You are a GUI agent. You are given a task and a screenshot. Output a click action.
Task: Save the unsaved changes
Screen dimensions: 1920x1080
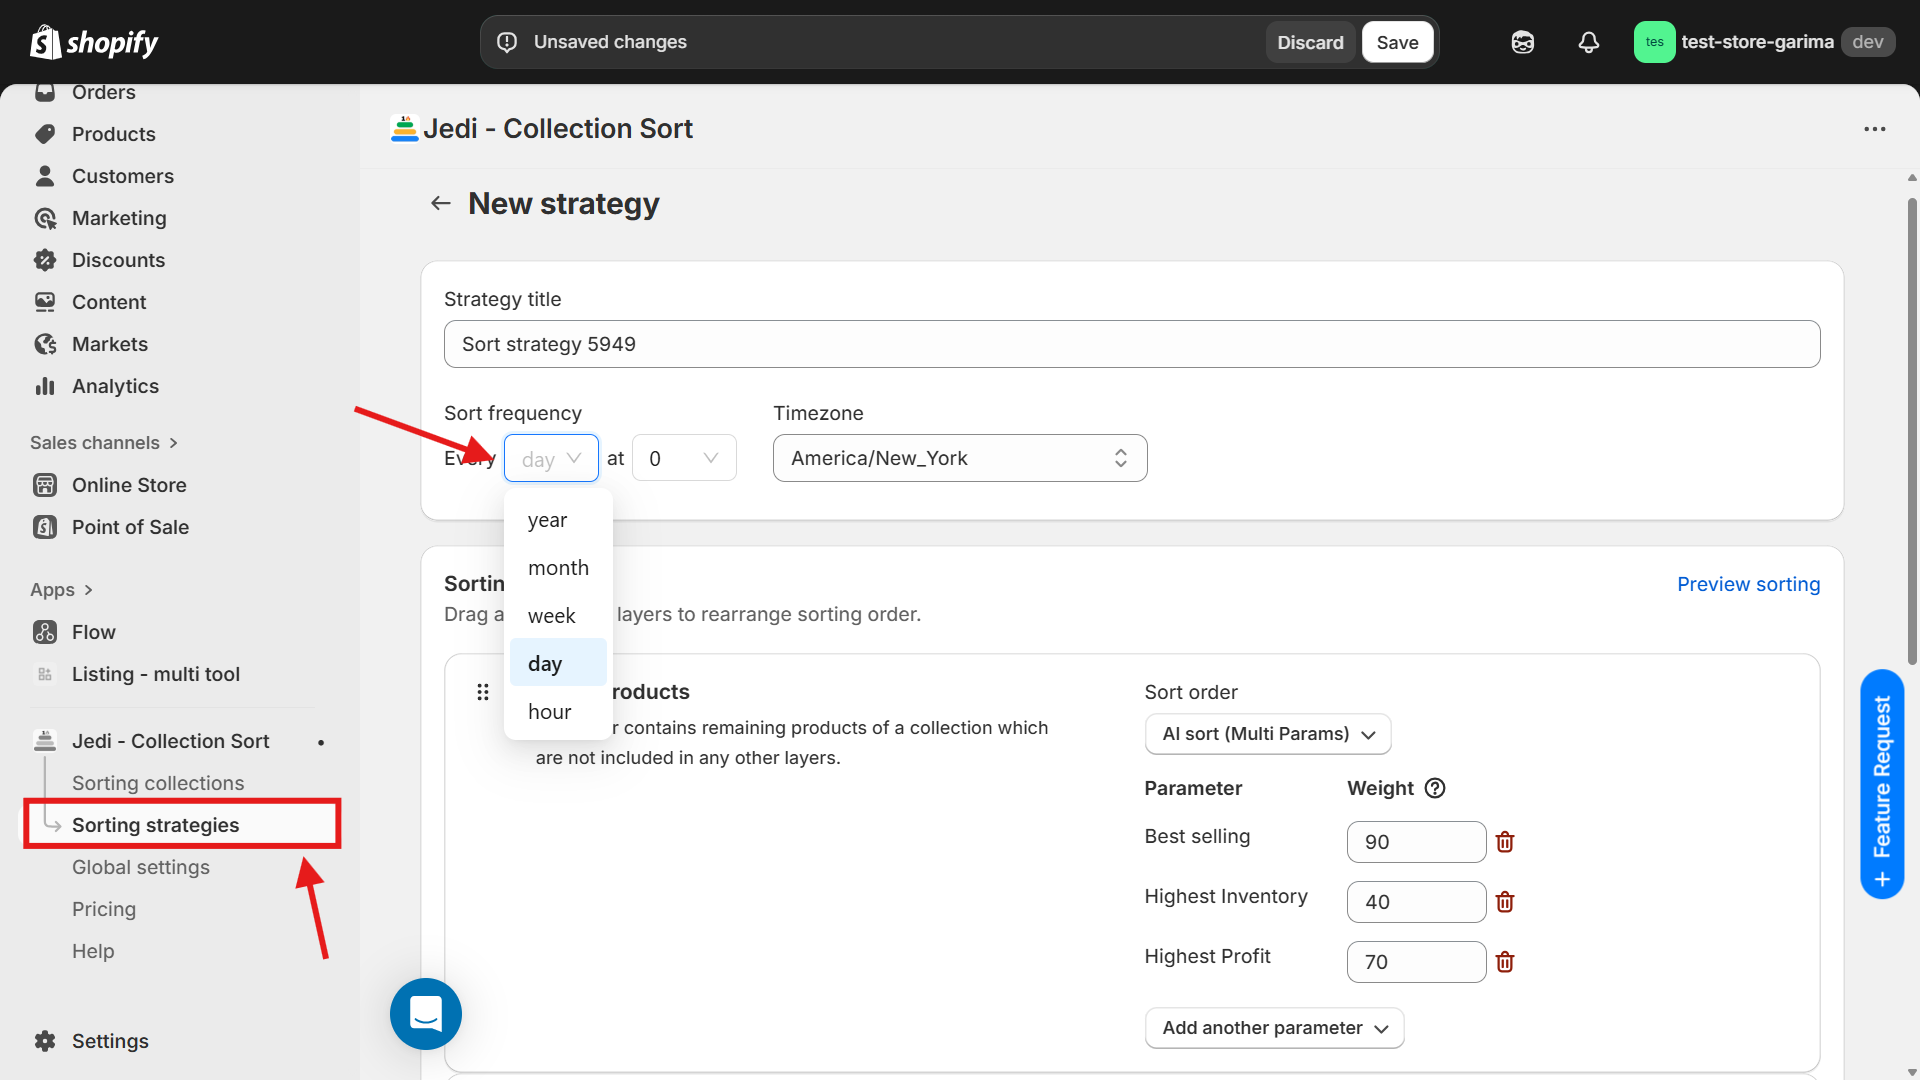click(x=1397, y=42)
